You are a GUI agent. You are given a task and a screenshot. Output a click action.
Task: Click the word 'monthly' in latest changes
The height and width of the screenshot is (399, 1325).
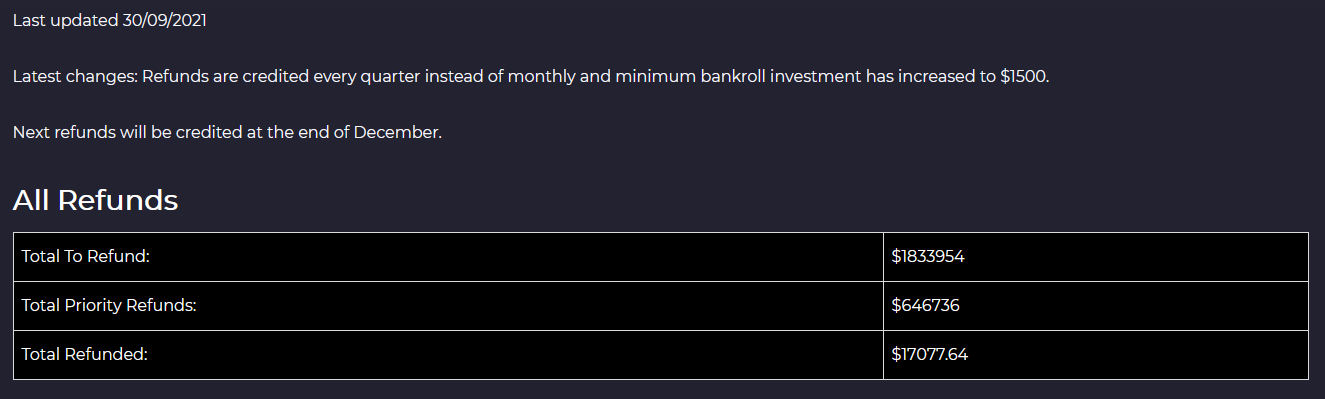coord(541,77)
